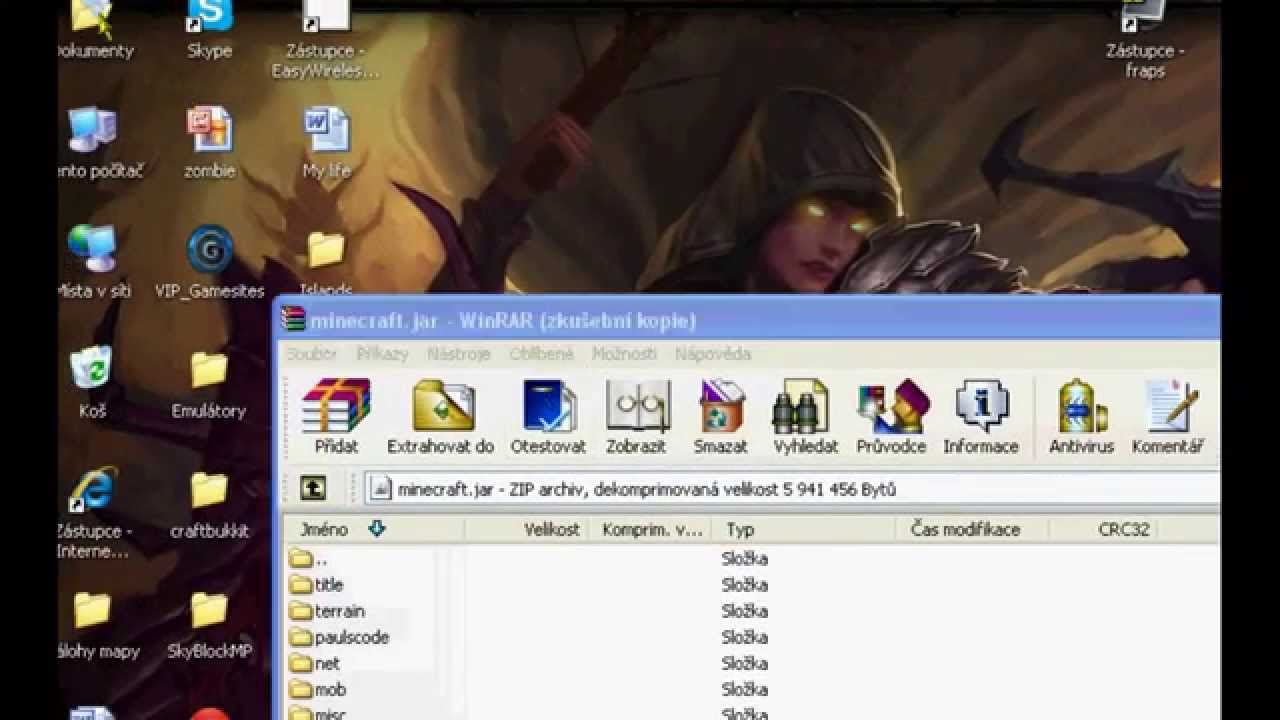Image resolution: width=1280 pixels, height=720 pixels.
Task: Select the zombie presentation desktop icon
Action: [210, 142]
